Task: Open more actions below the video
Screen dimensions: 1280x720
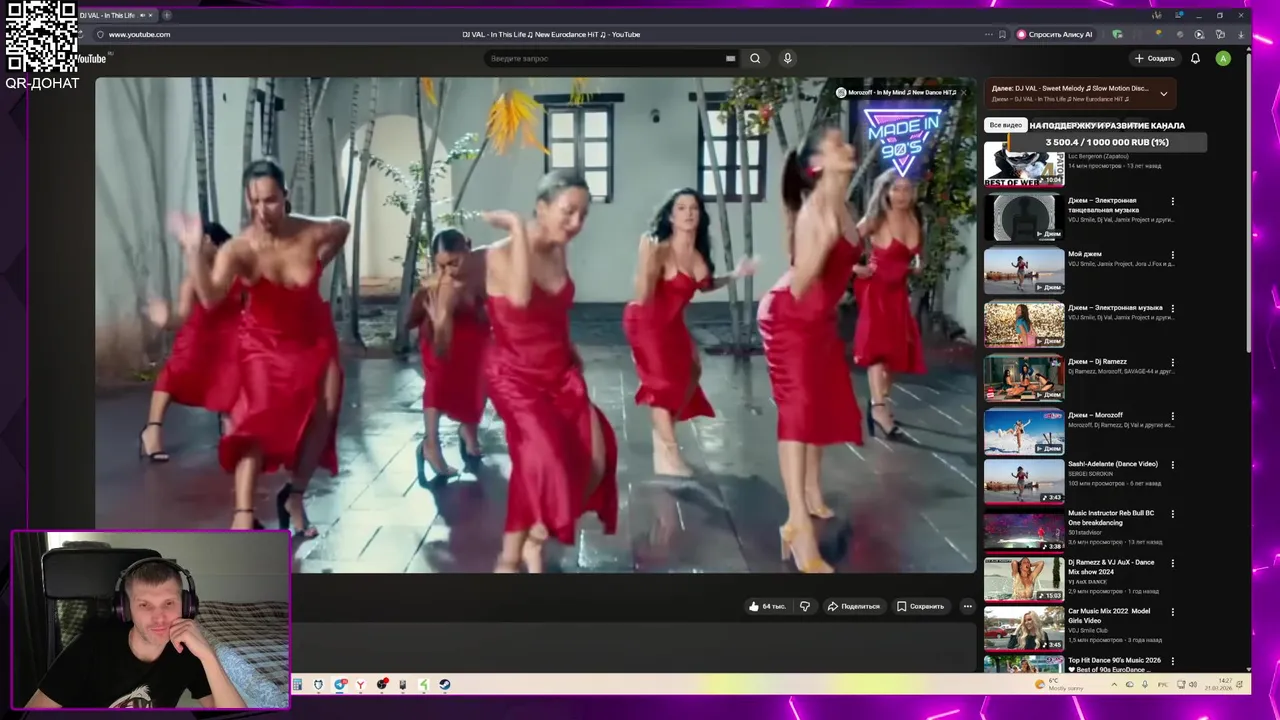Action: point(967,606)
